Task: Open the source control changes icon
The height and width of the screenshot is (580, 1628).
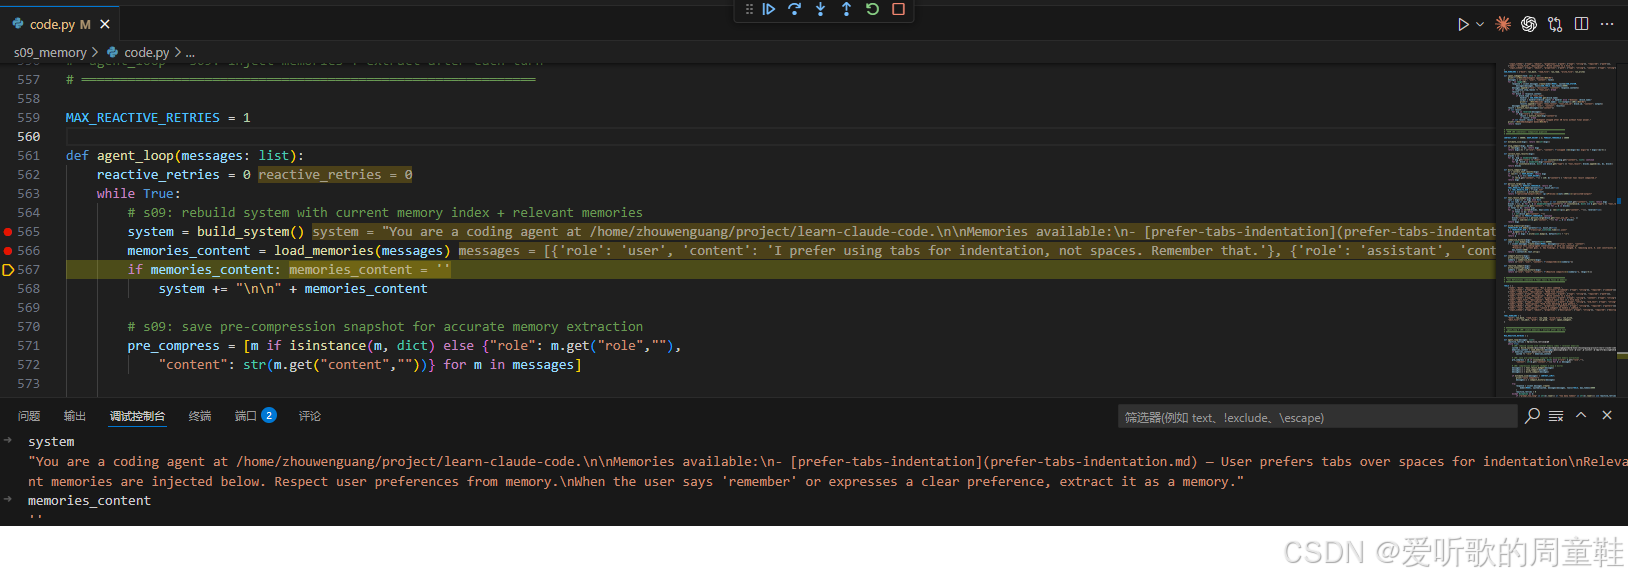Action: [x=1555, y=24]
